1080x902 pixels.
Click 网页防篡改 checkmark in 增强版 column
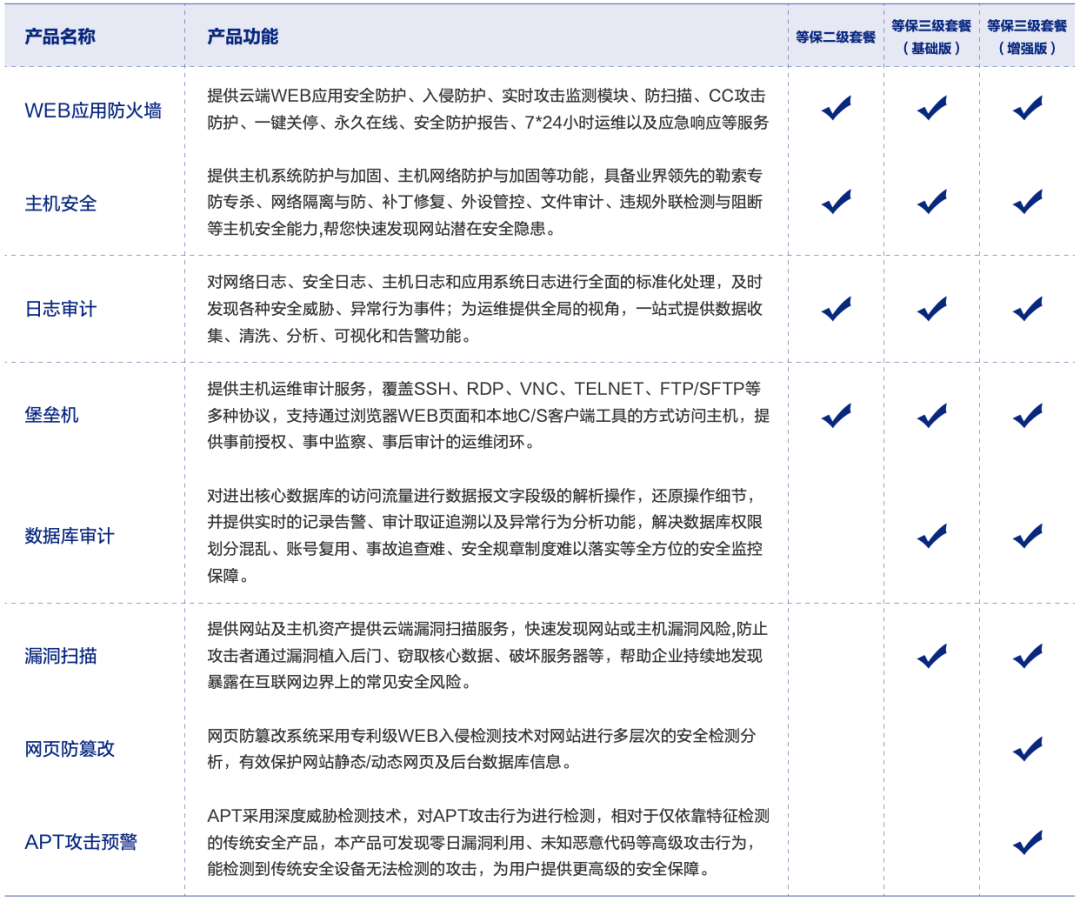click(1027, 748)
